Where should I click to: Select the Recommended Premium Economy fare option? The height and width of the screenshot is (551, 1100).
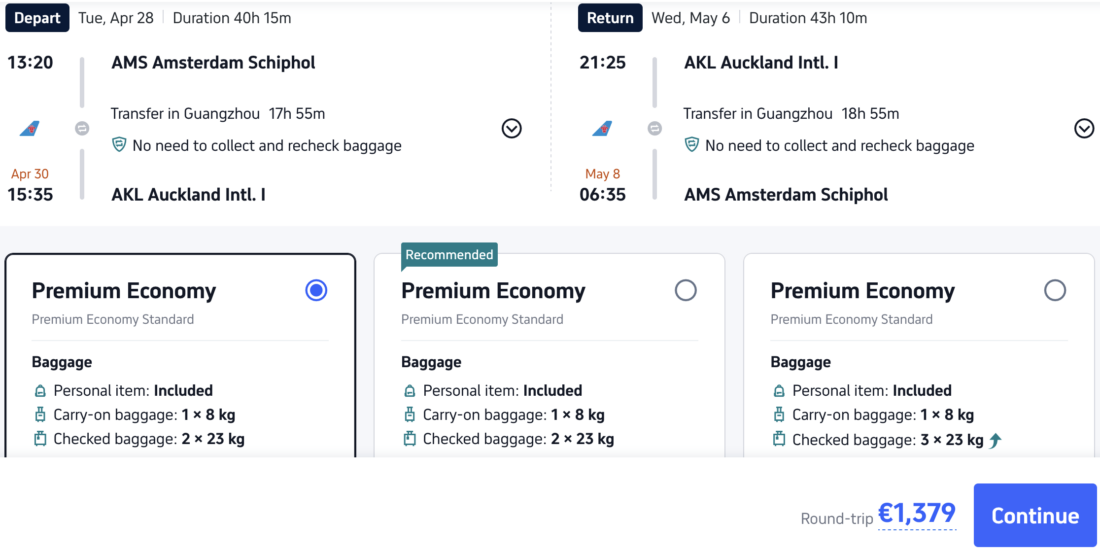click(x=685, y=290)
